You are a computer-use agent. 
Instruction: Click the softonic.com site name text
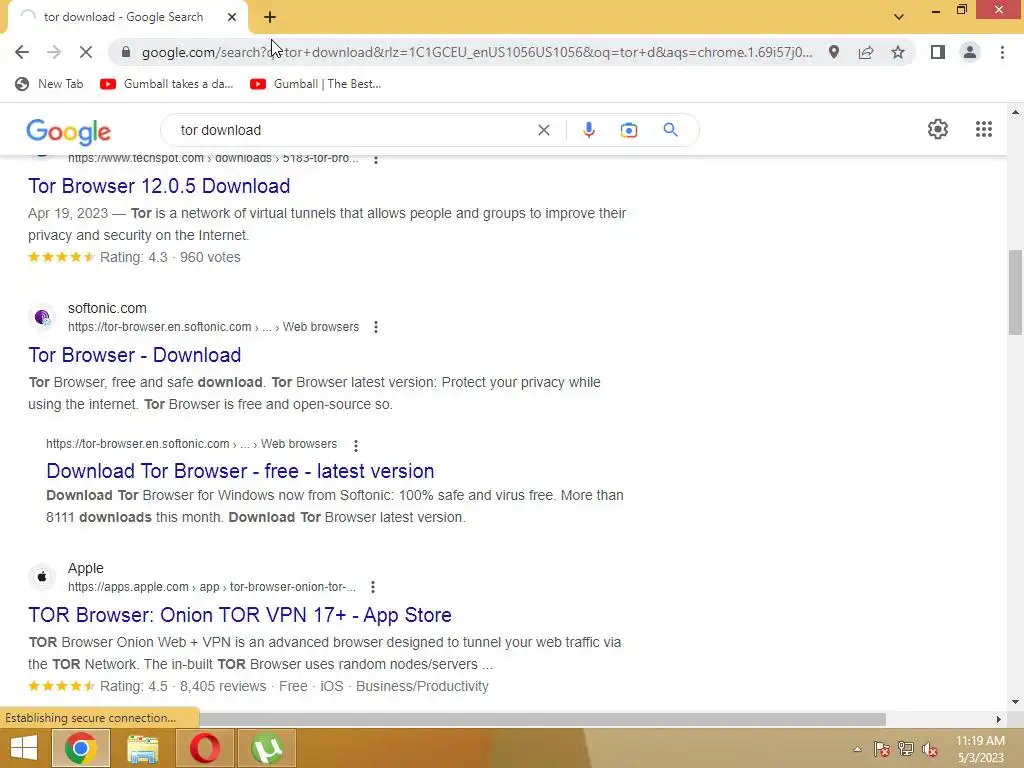[x=107, y=308]
